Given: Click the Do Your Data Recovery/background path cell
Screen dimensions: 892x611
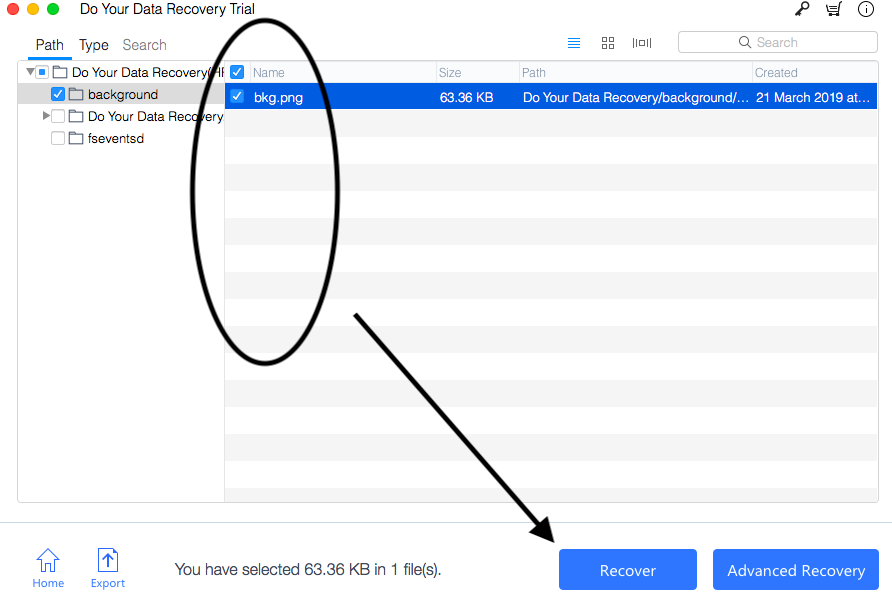Looking at the screenshot, I should tap(635, 97).
